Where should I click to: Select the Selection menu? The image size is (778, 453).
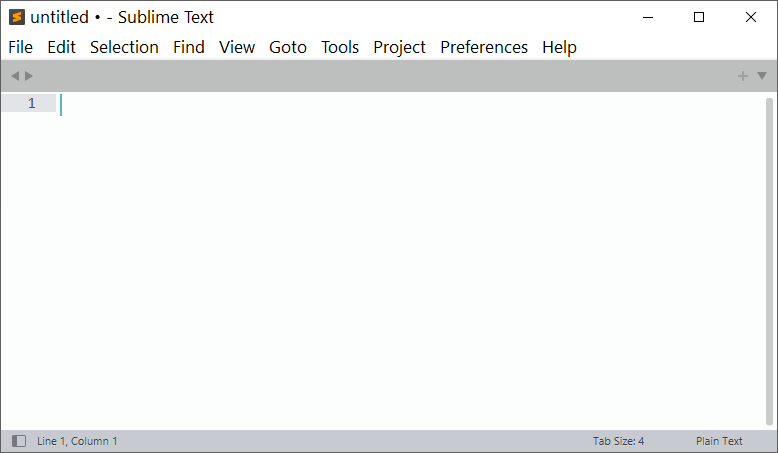(x=124, y=47)
